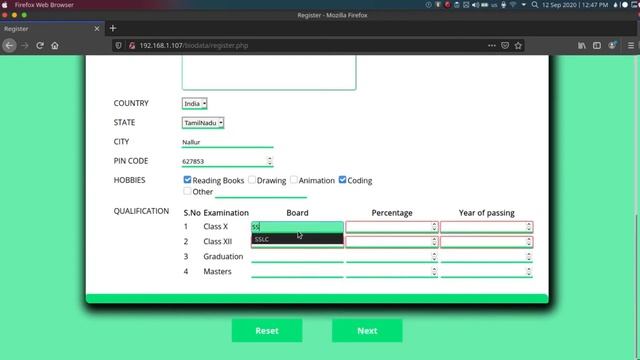Click the CITY field containing Nallur
Screen dimensions: 640x360
coord(227,142)
